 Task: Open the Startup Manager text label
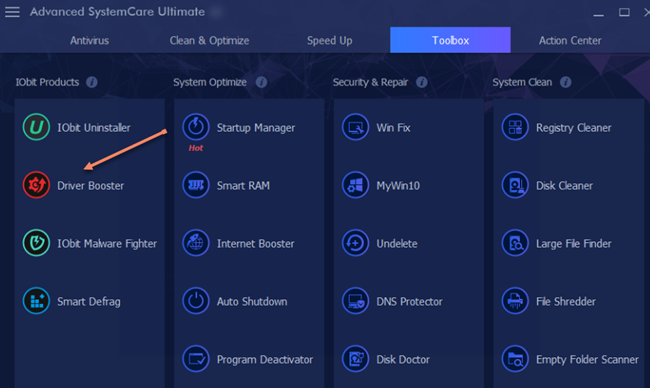point(256,128)
